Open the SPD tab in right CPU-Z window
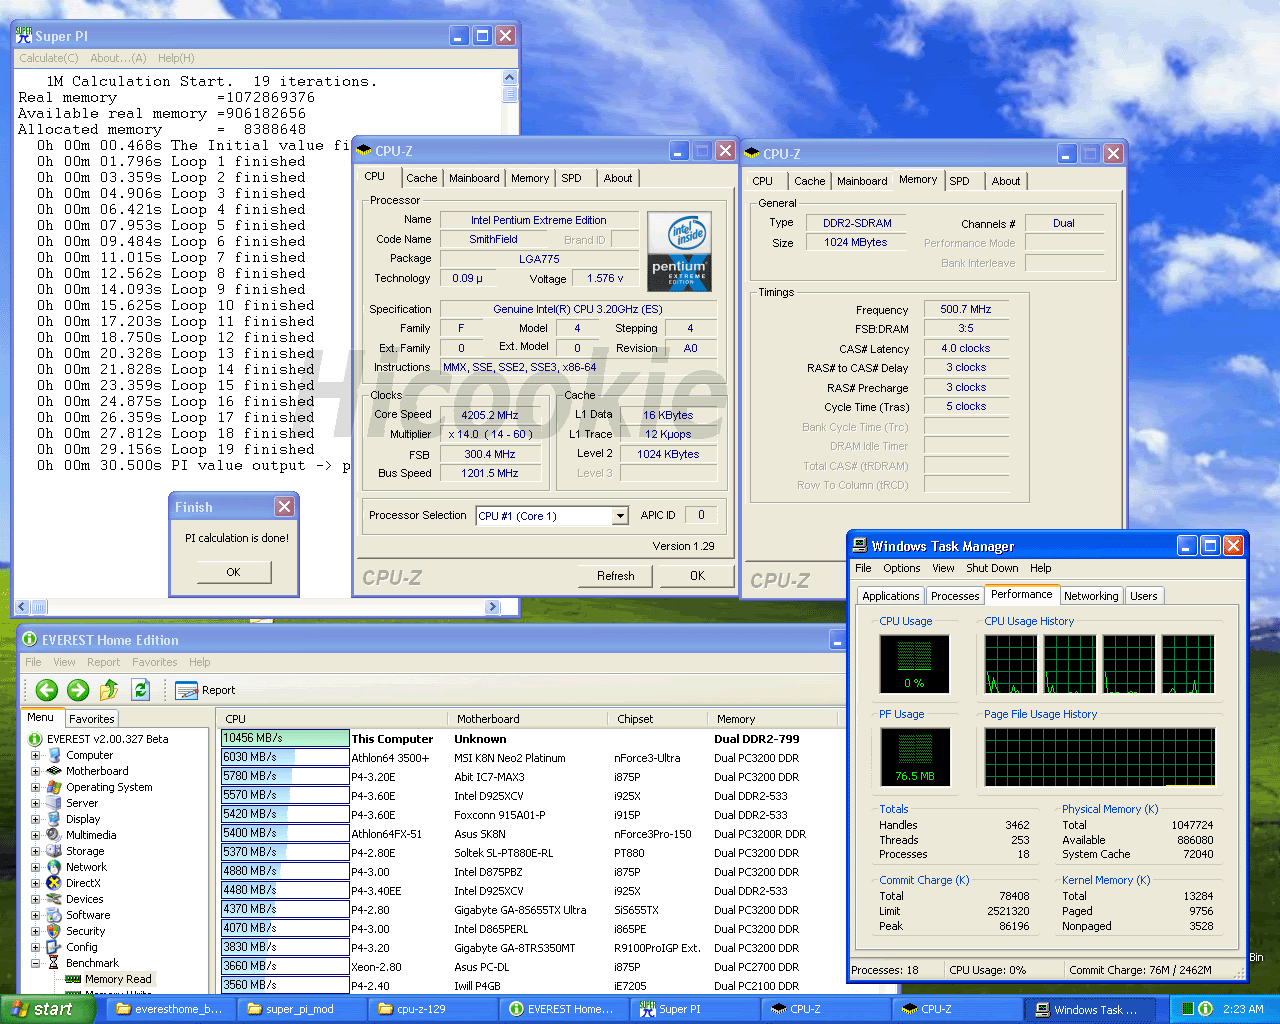 (959, 181)
